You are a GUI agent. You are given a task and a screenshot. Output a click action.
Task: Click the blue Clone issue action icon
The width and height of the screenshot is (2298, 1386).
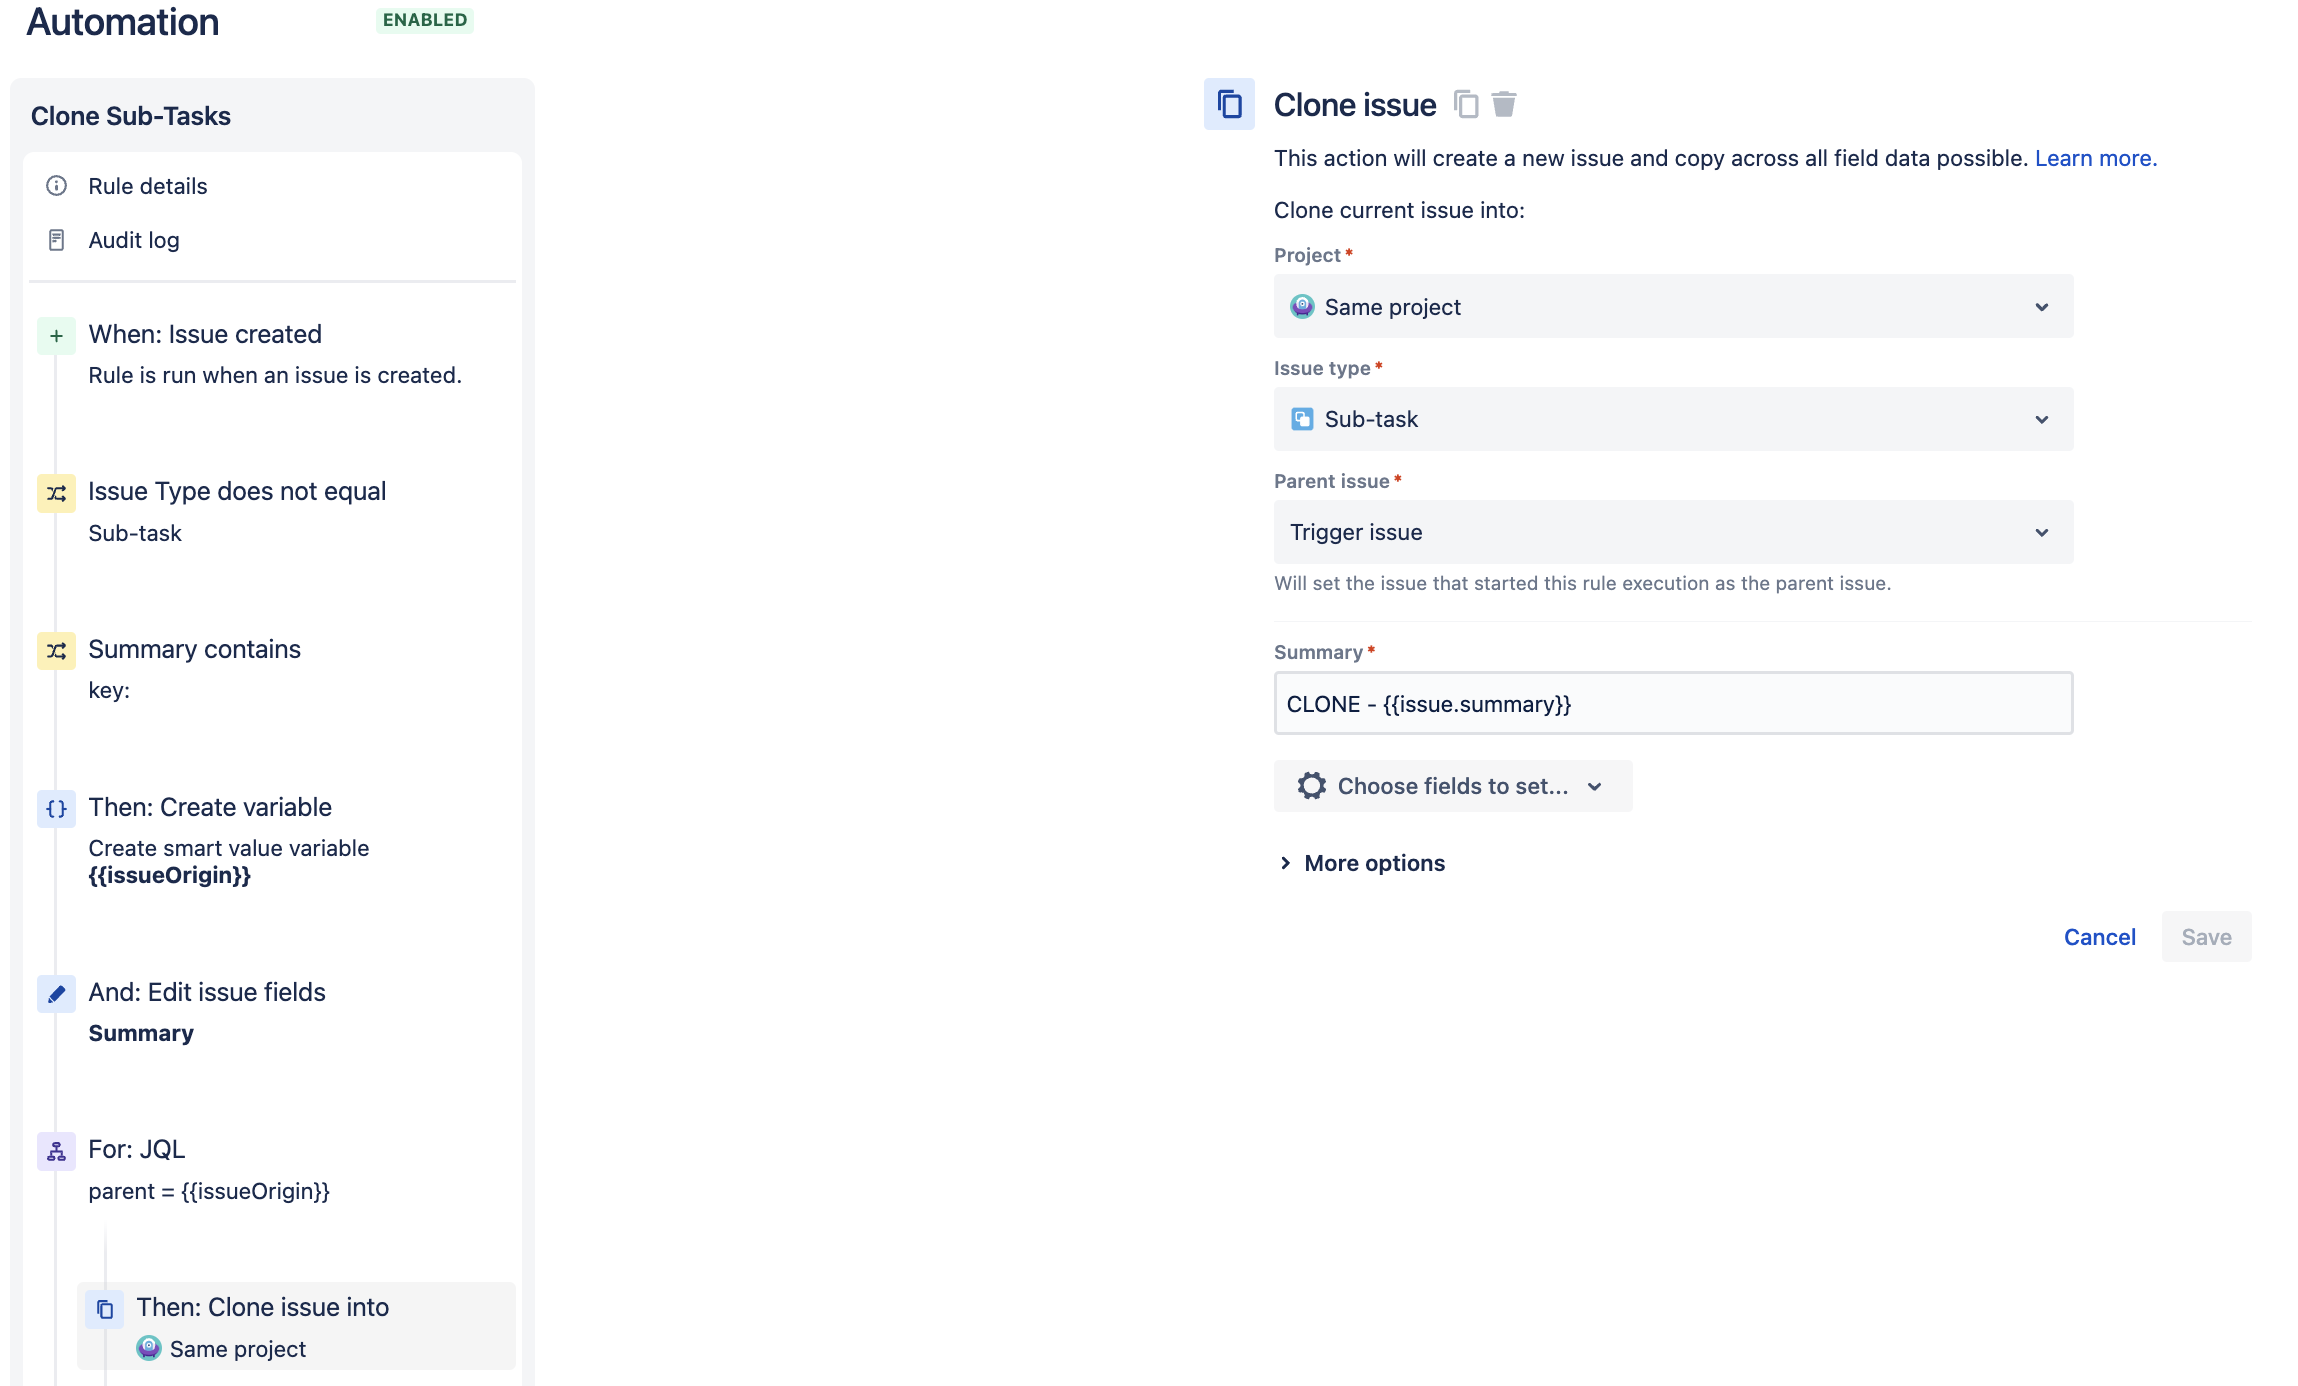(x=1228, y=104)
